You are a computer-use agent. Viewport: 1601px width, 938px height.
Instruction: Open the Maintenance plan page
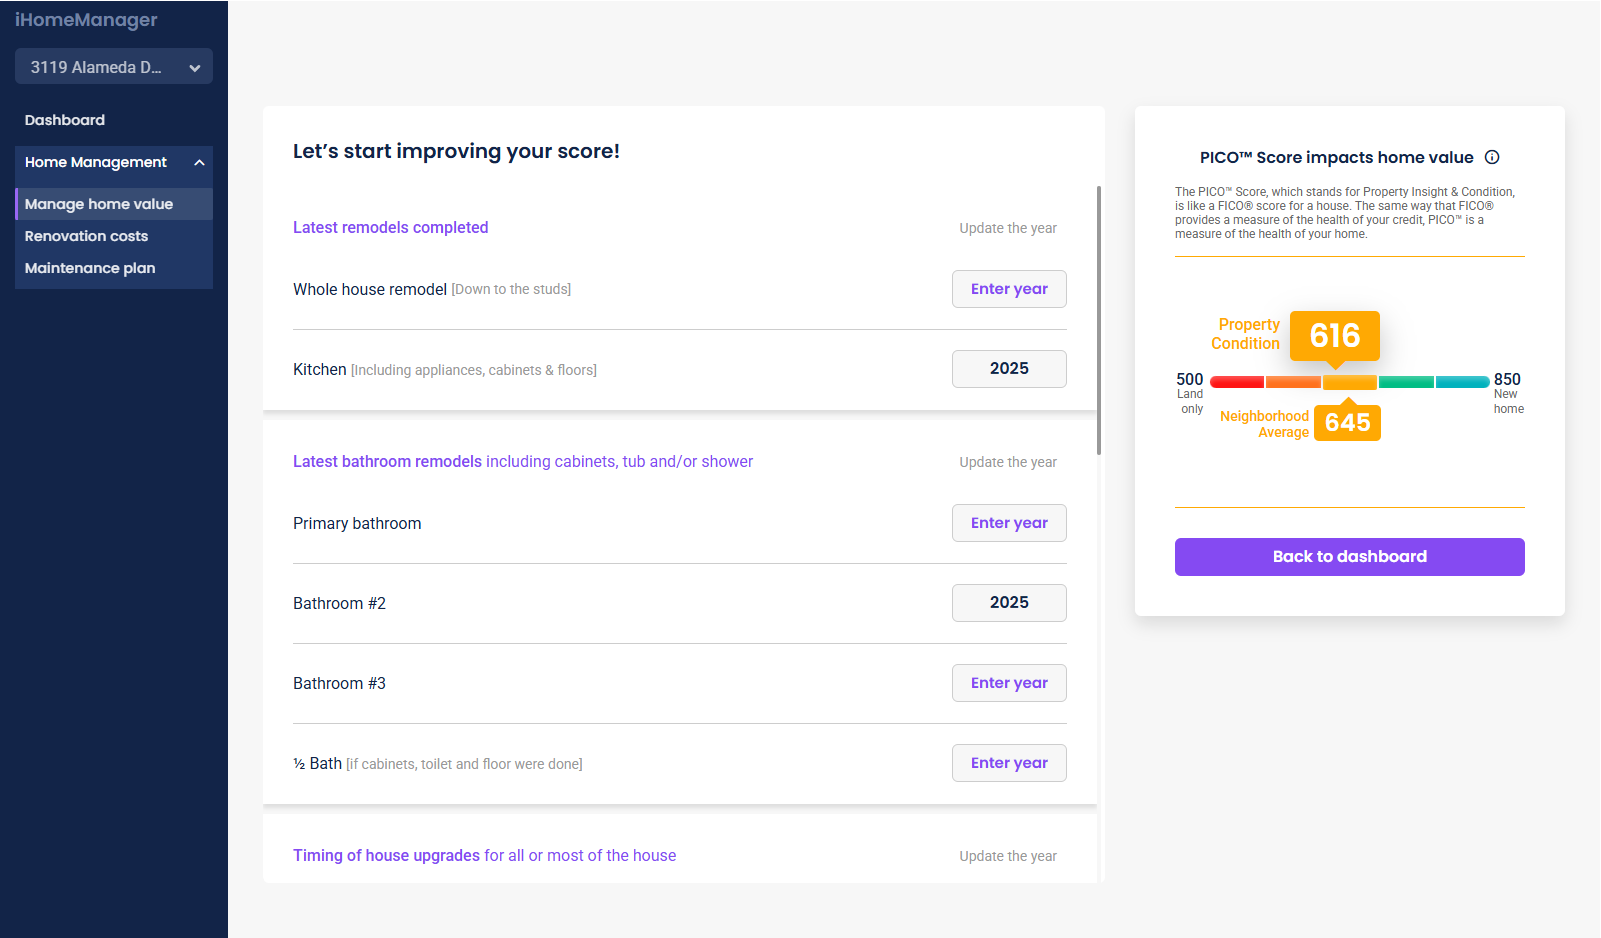click(x=90, y=268)
